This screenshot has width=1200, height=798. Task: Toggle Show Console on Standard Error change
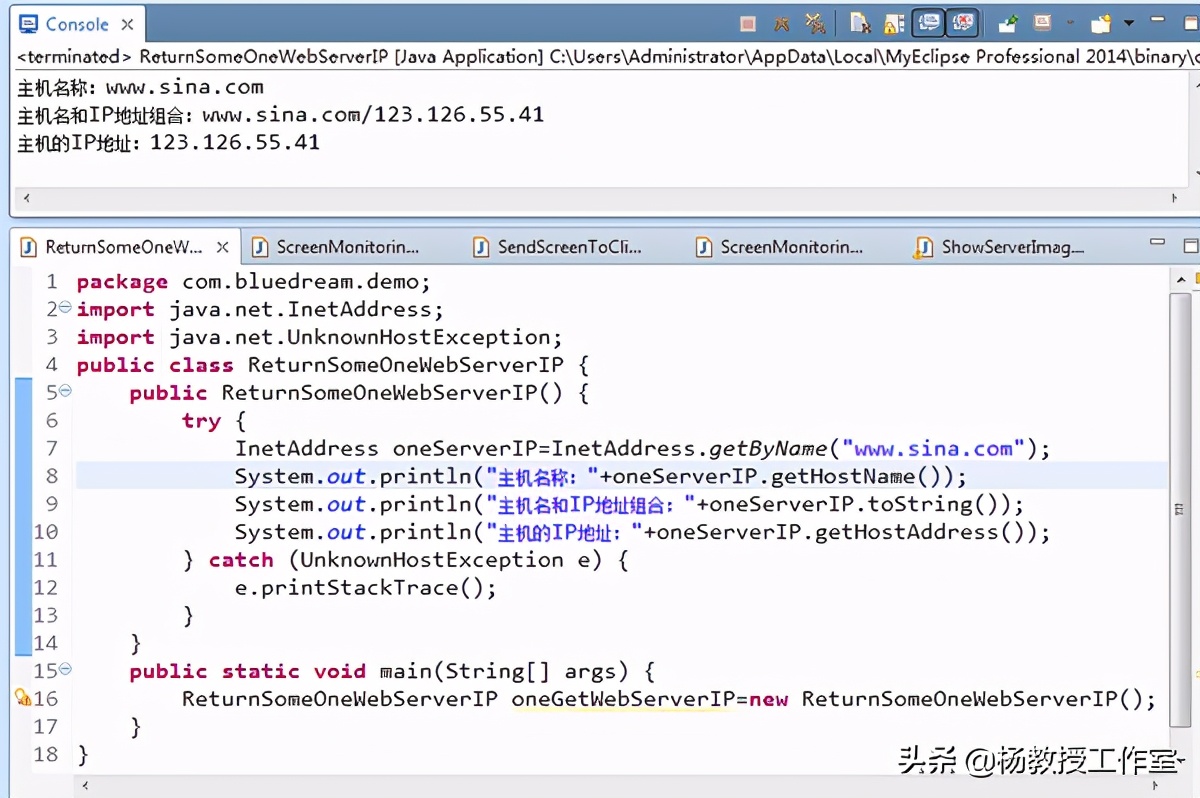pos(963,22)
